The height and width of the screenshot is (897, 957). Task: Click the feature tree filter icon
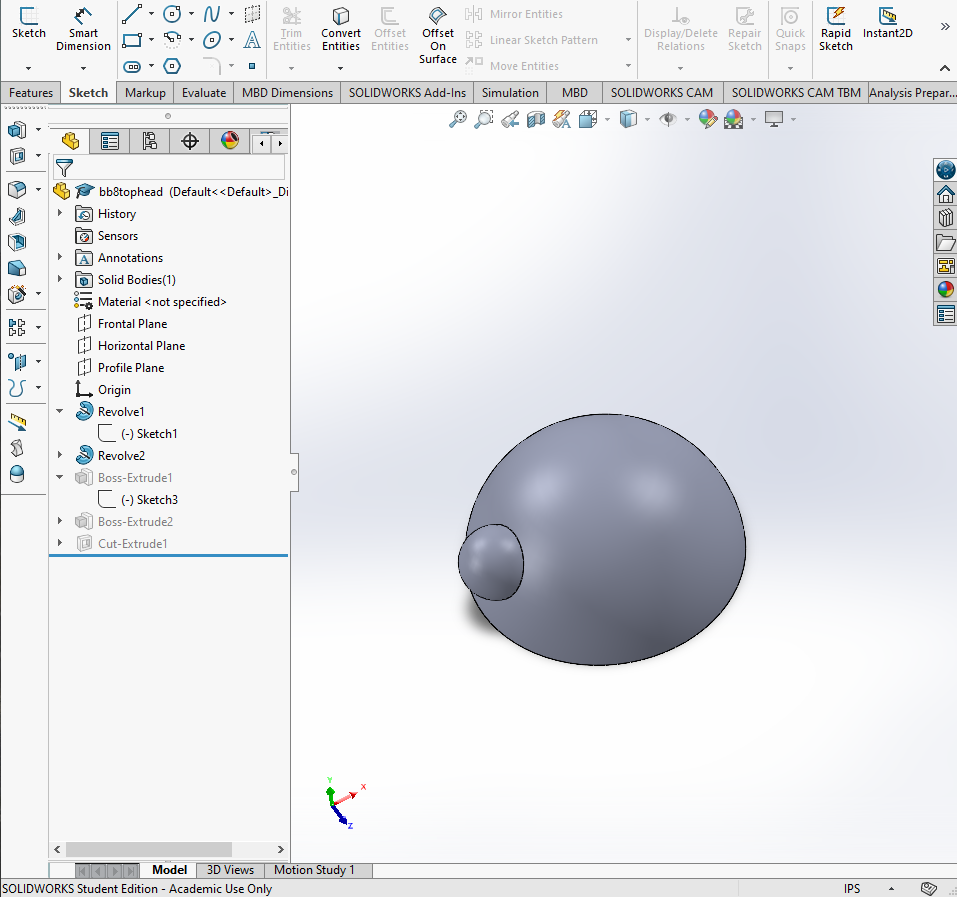tap(64, 167)
